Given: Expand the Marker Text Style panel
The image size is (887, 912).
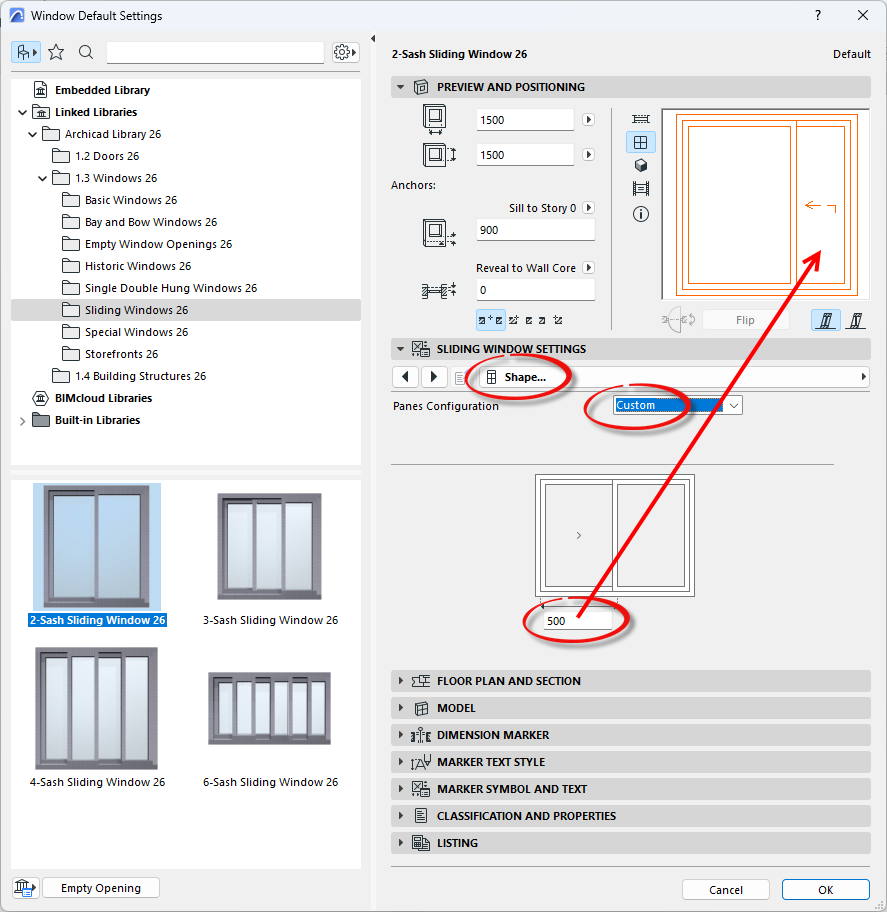Looking at the screenshot, I should 400,762.
